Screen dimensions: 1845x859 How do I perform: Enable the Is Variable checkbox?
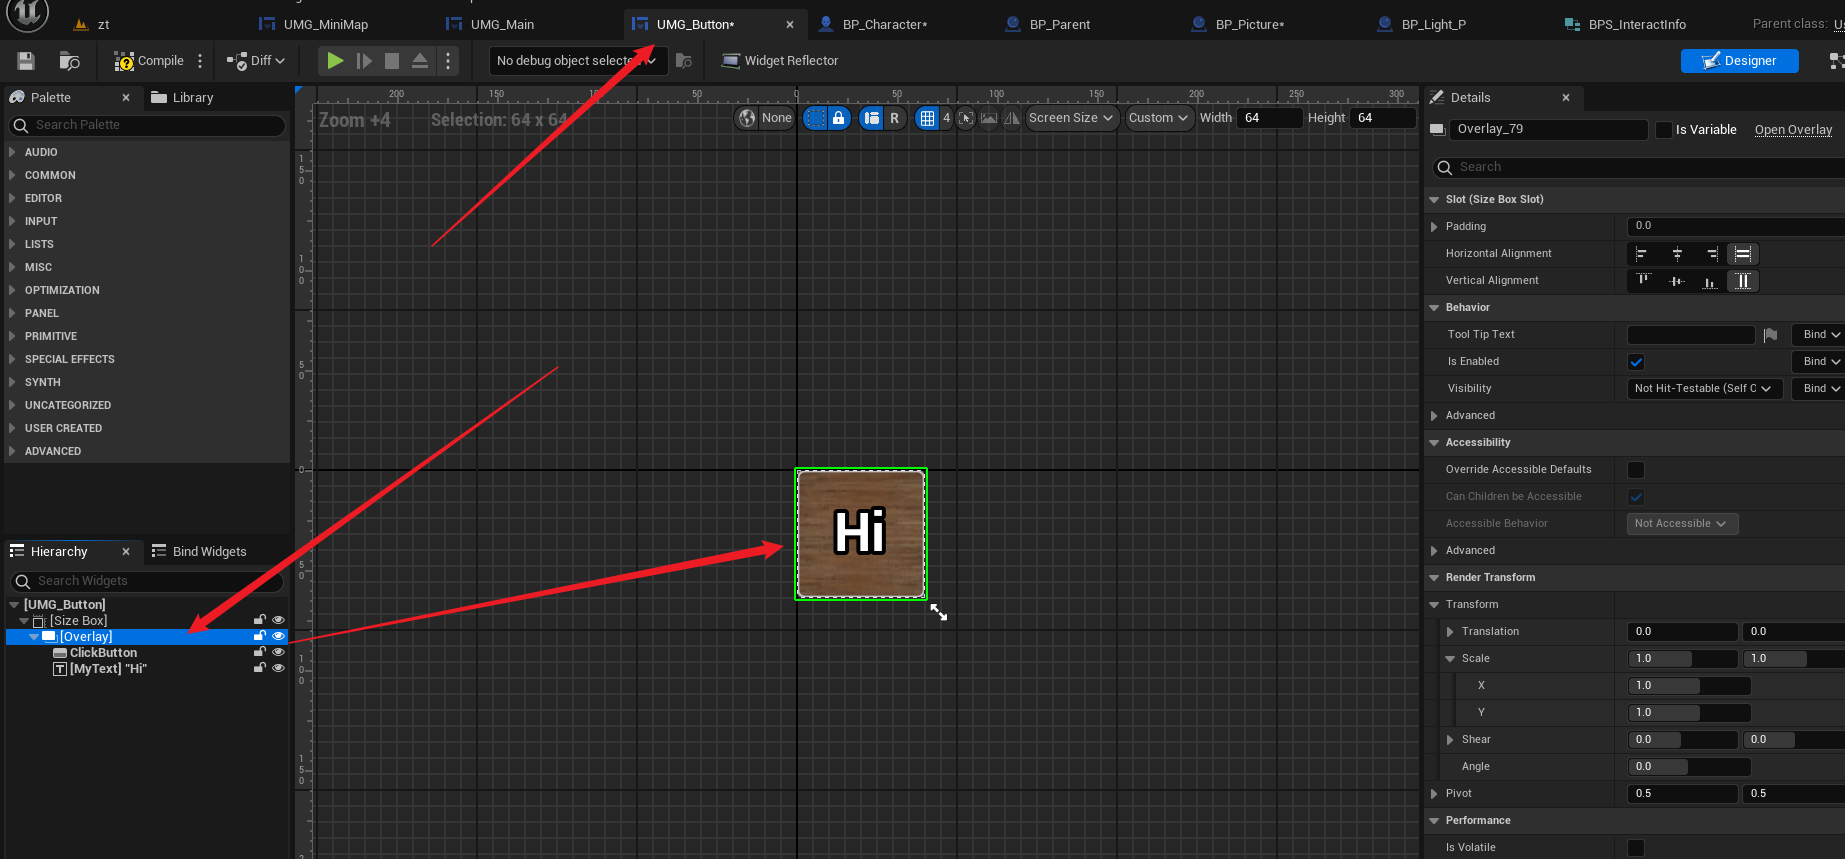pyautogui.click(x=1664, y=130)
